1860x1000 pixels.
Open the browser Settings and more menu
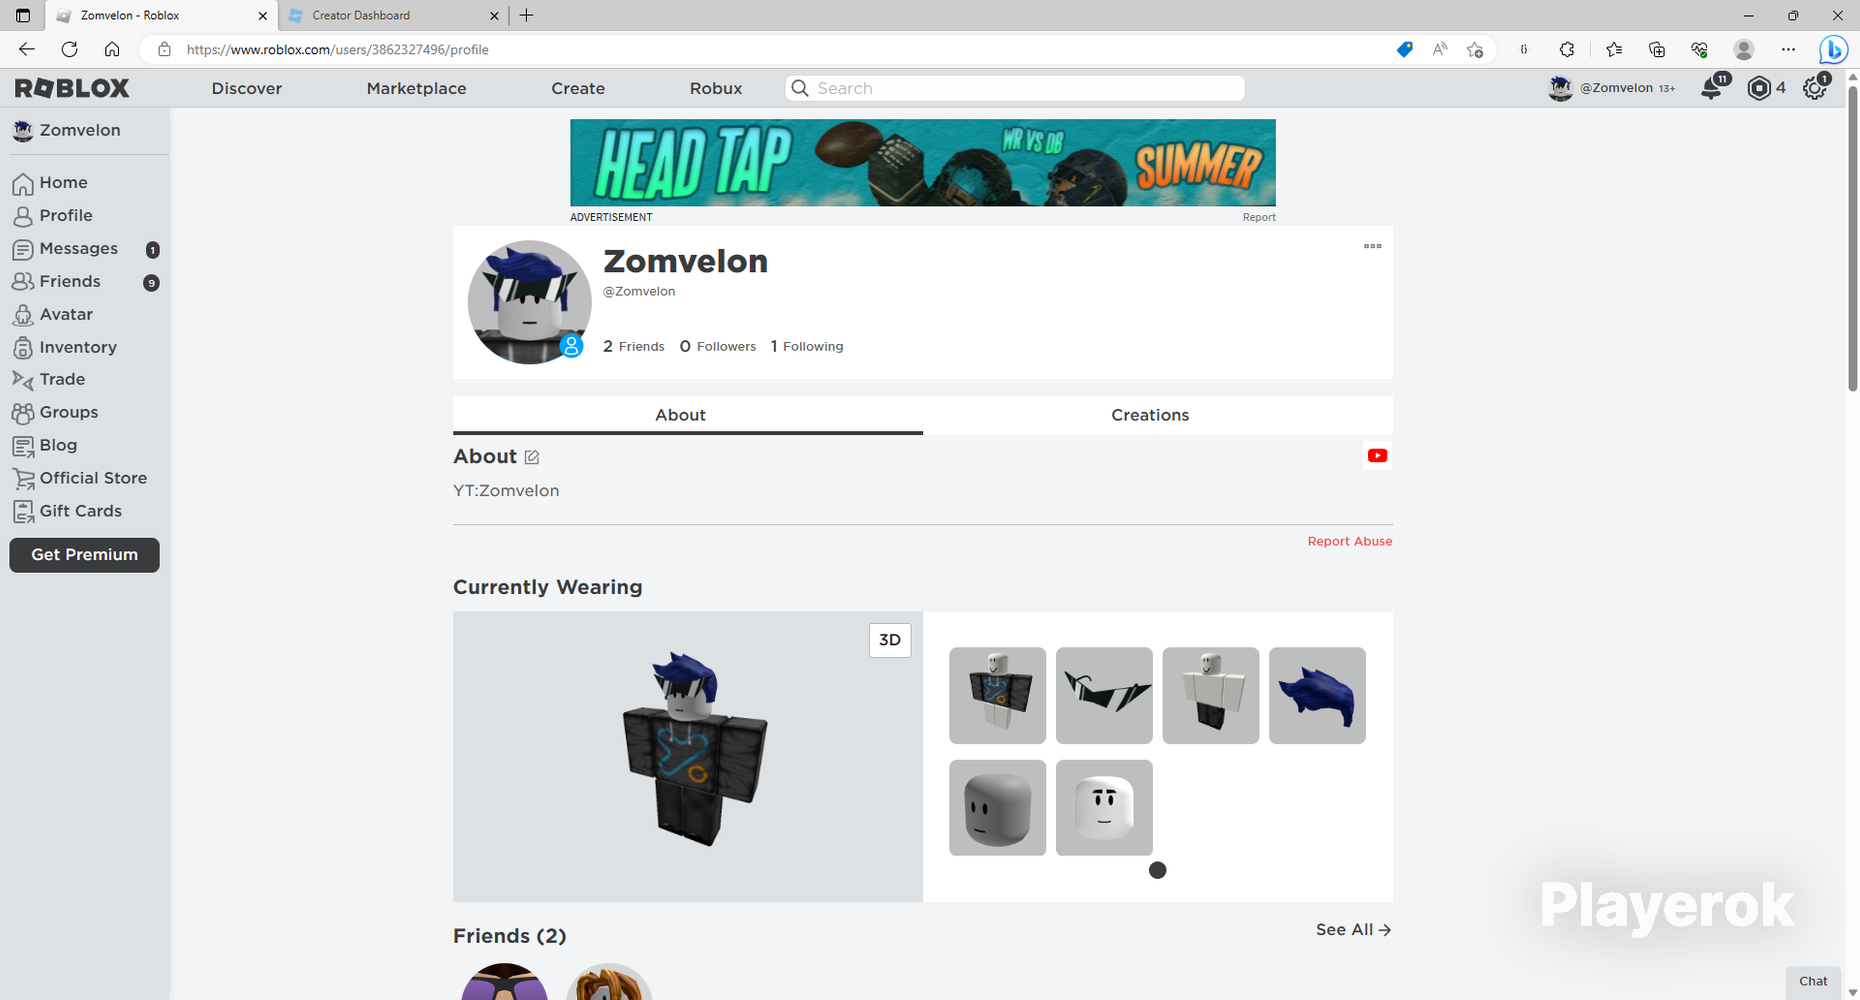pyautogui.click(x=1789, y=49)
